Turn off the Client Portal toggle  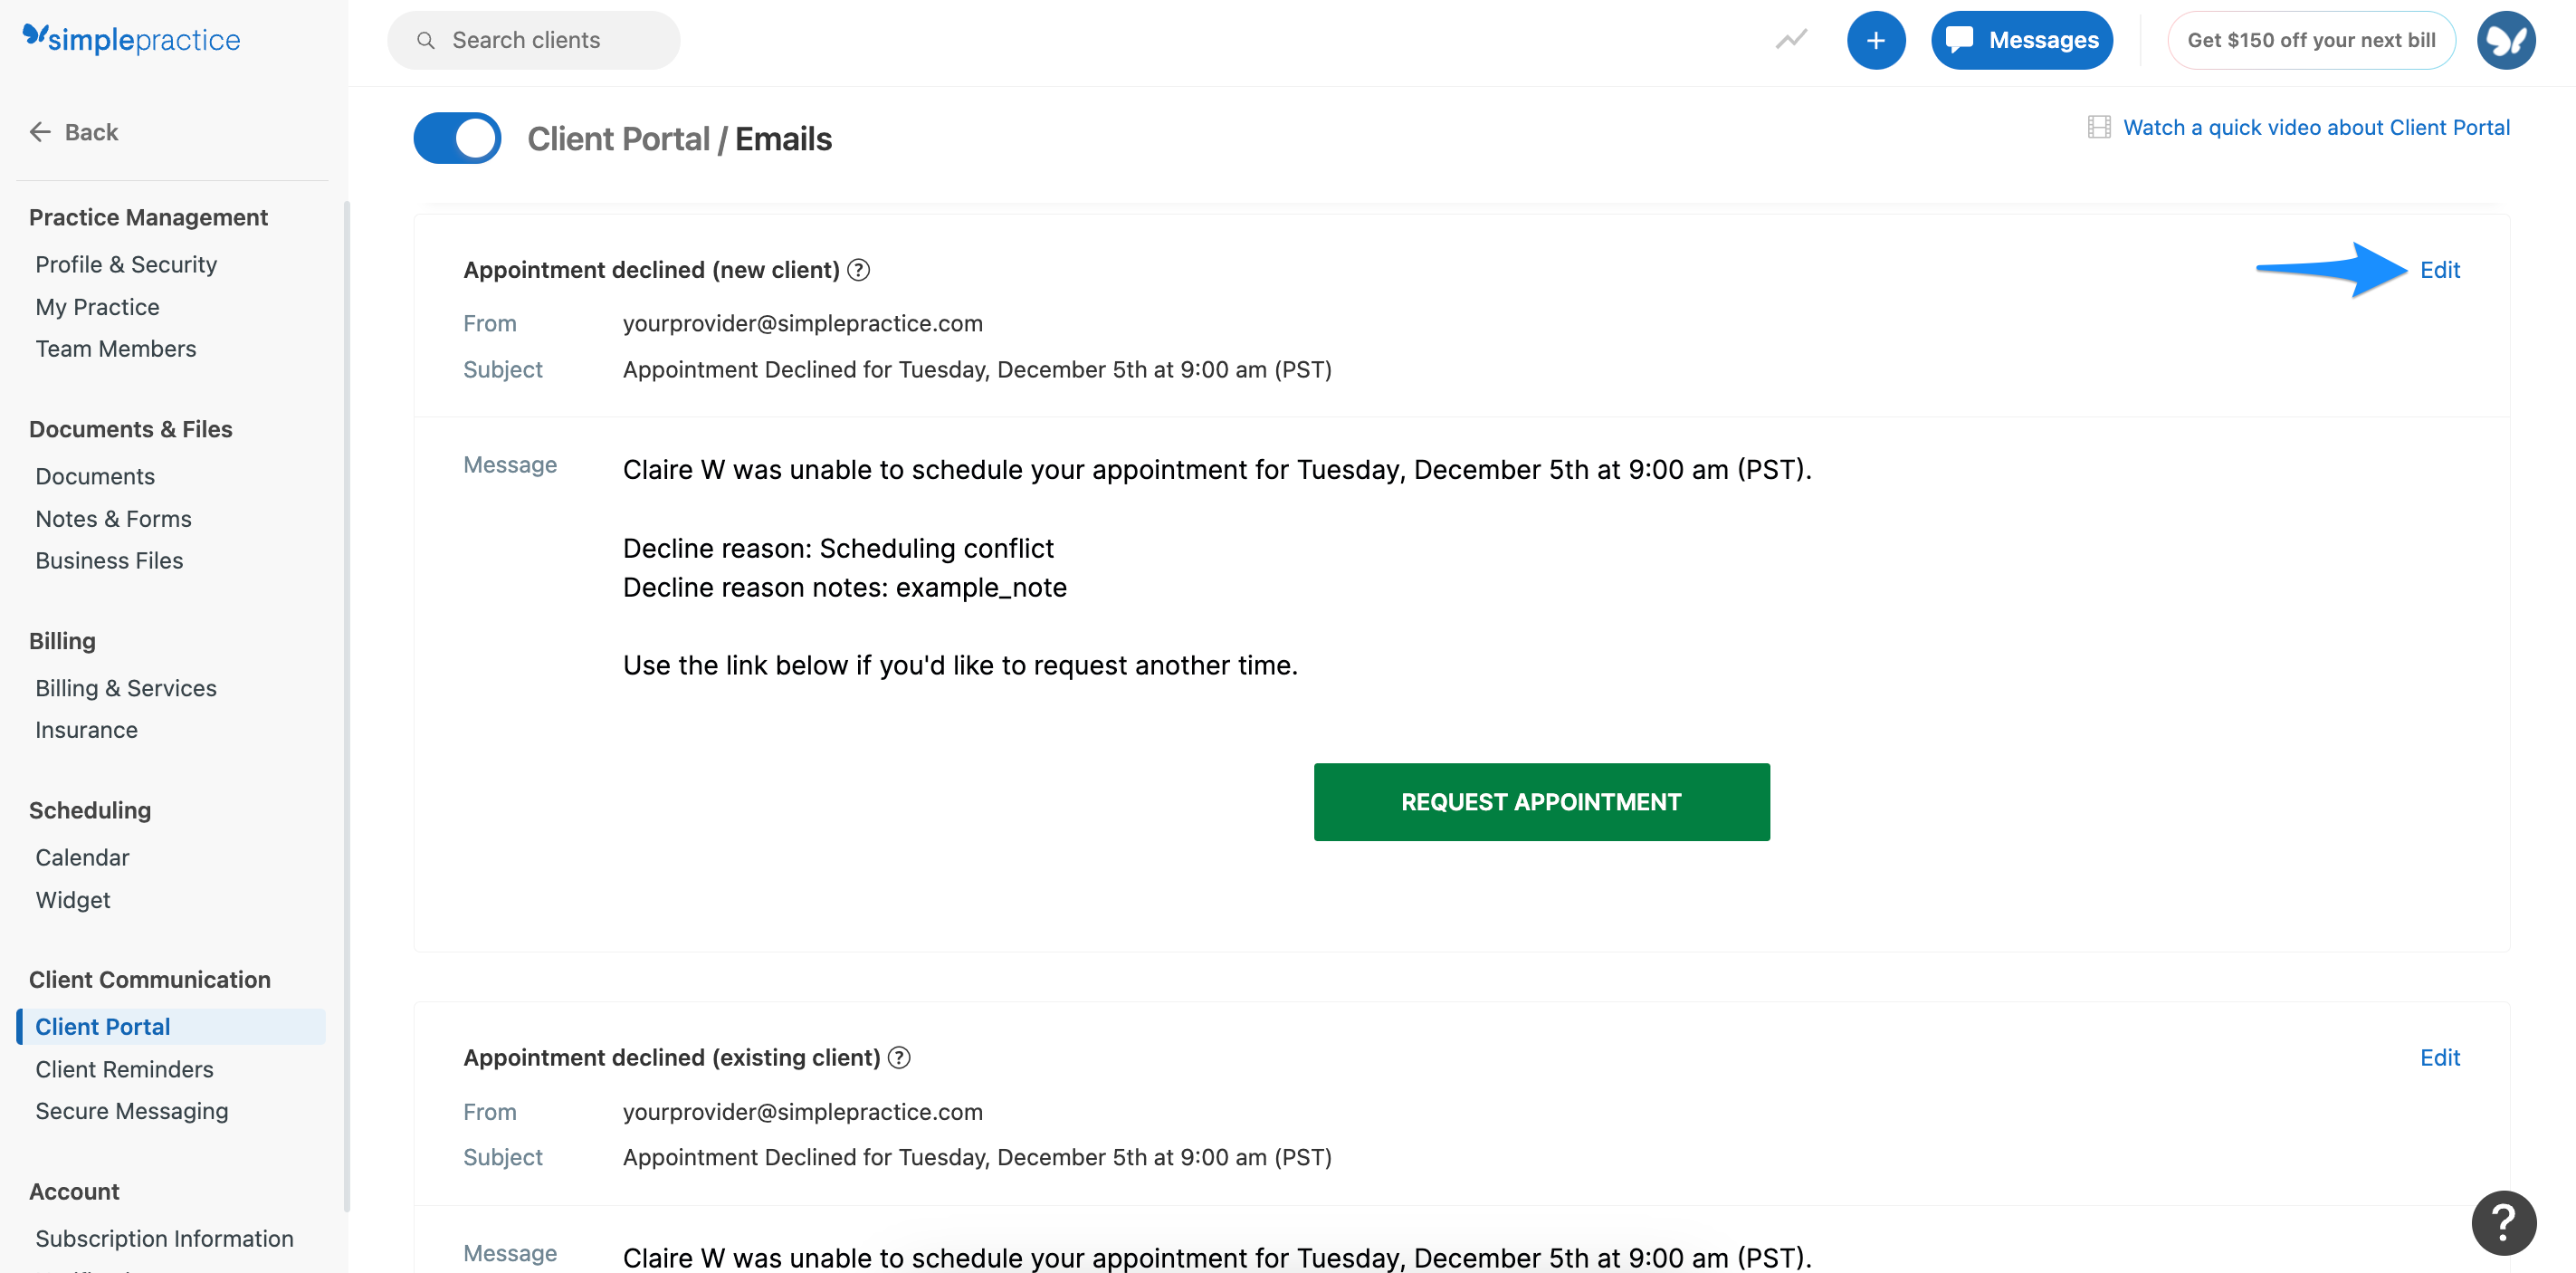click(456, 138)
